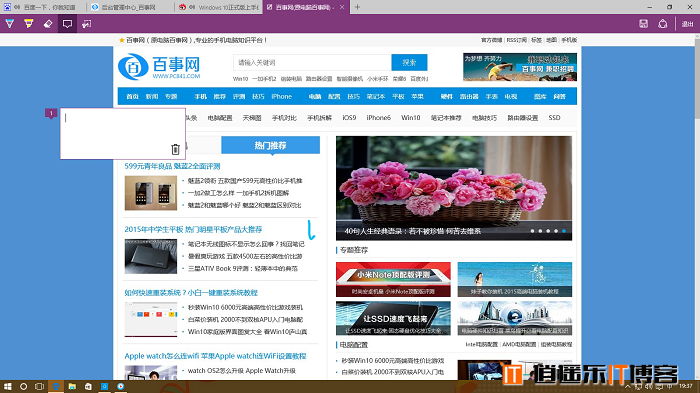Image resolution: width=700 pixels, height=393 pixels.
Task: Close the active 百事网 tab
Action: 342,7
